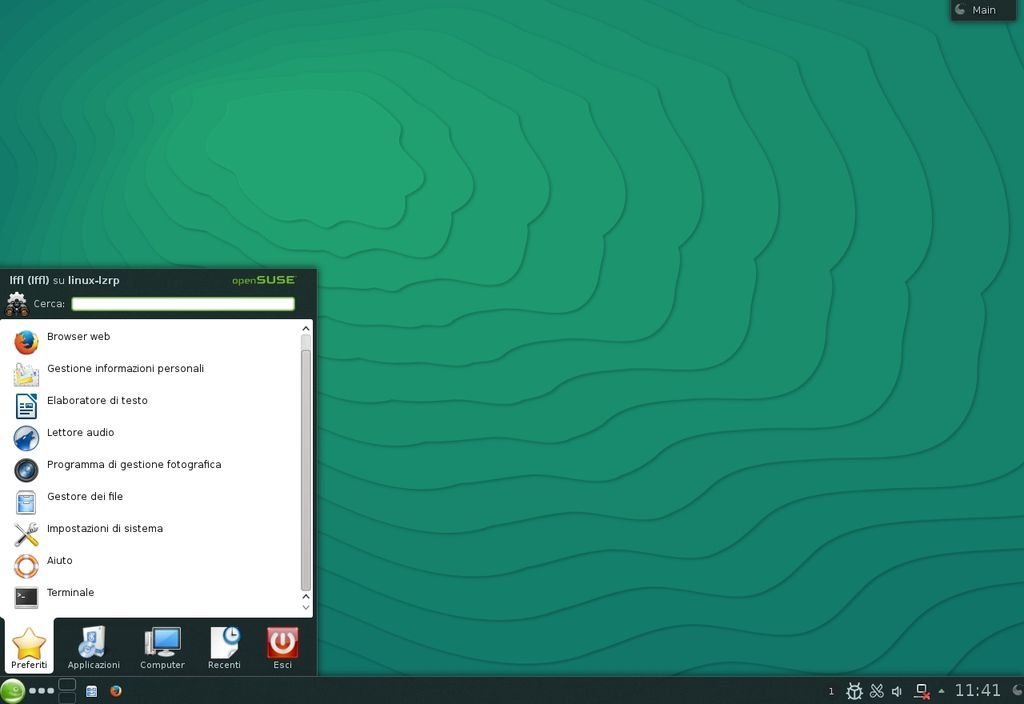This screenshot has height=704, width=1024.
Task: Open Programma di gestione fotografica
Action: 133,465
